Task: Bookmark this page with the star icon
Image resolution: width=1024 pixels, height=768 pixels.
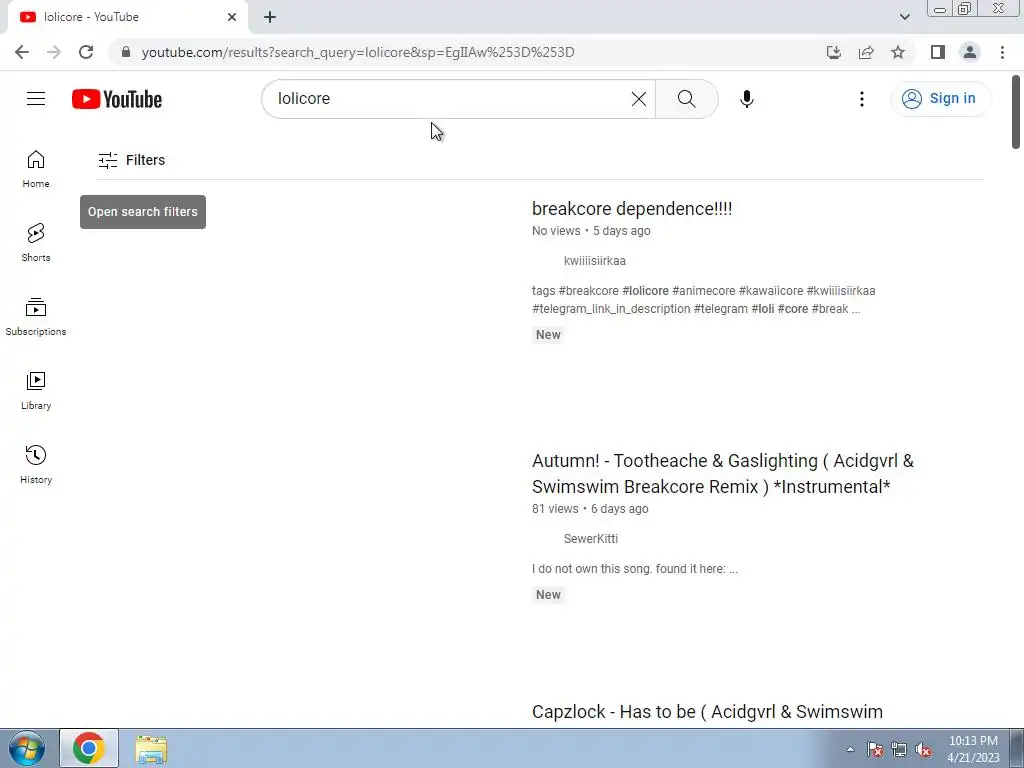Action: coord(898,52)
